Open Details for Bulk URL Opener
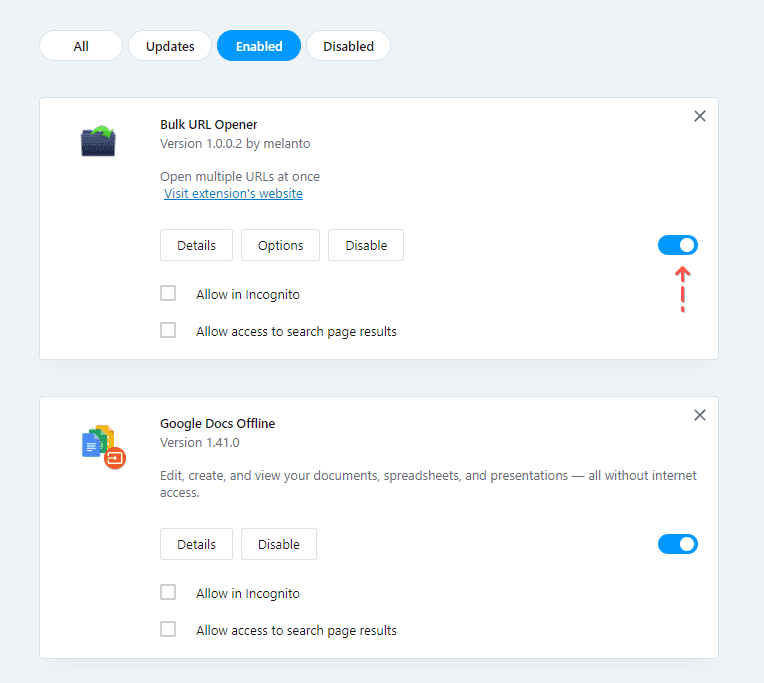Viewport: 764px width, 683px height. coord(196,245)
